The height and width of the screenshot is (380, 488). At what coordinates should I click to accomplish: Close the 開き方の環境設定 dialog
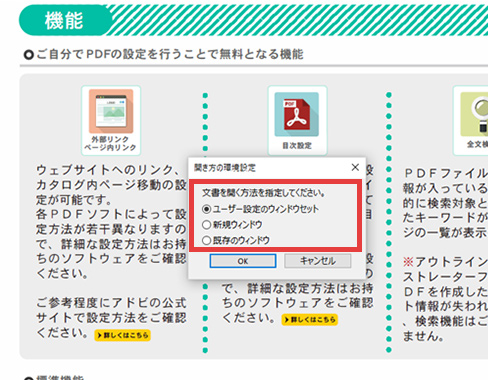pos(355,167)
